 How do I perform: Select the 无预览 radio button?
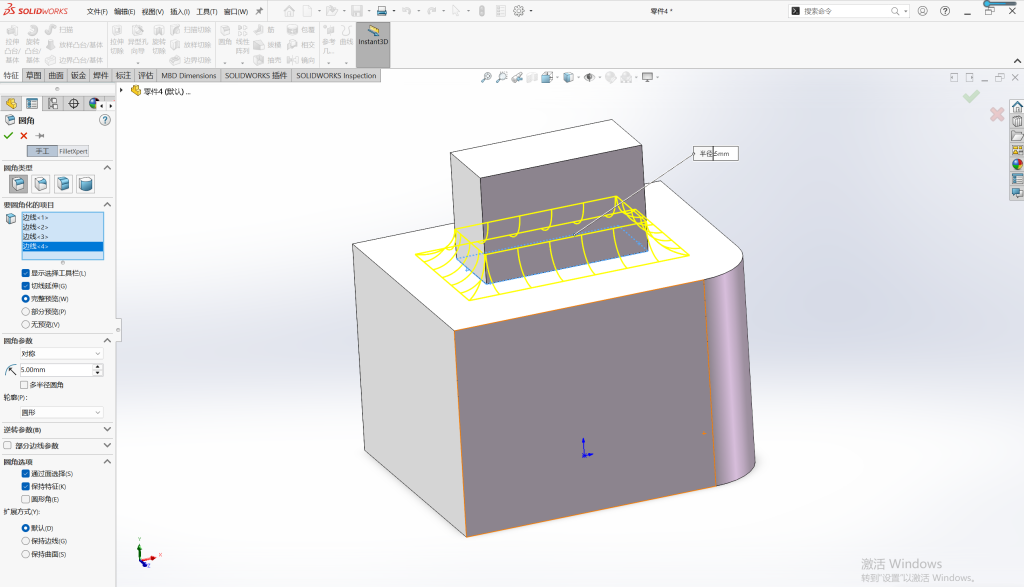25,325
